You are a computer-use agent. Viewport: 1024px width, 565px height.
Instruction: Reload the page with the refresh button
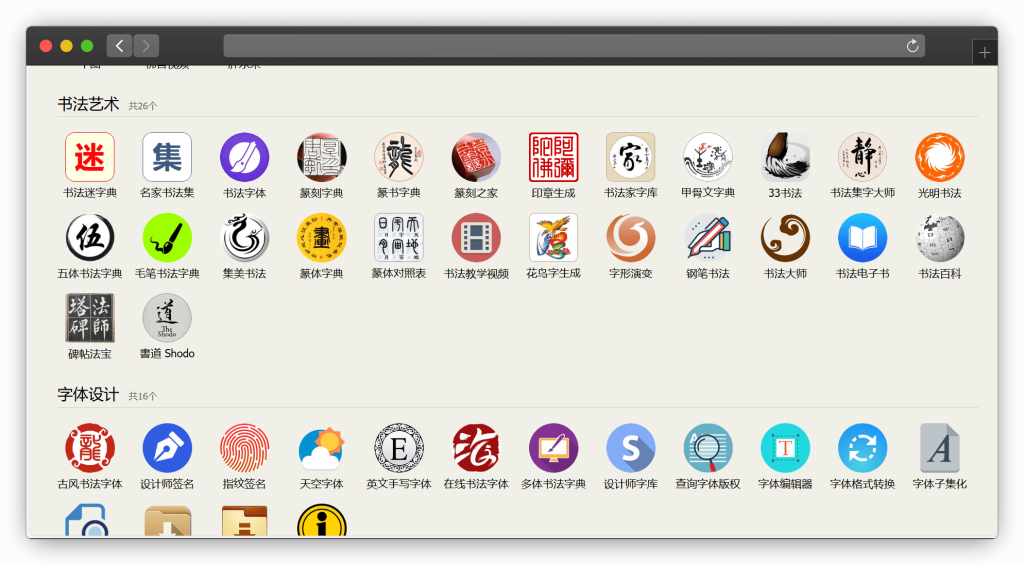coord(912,46)
